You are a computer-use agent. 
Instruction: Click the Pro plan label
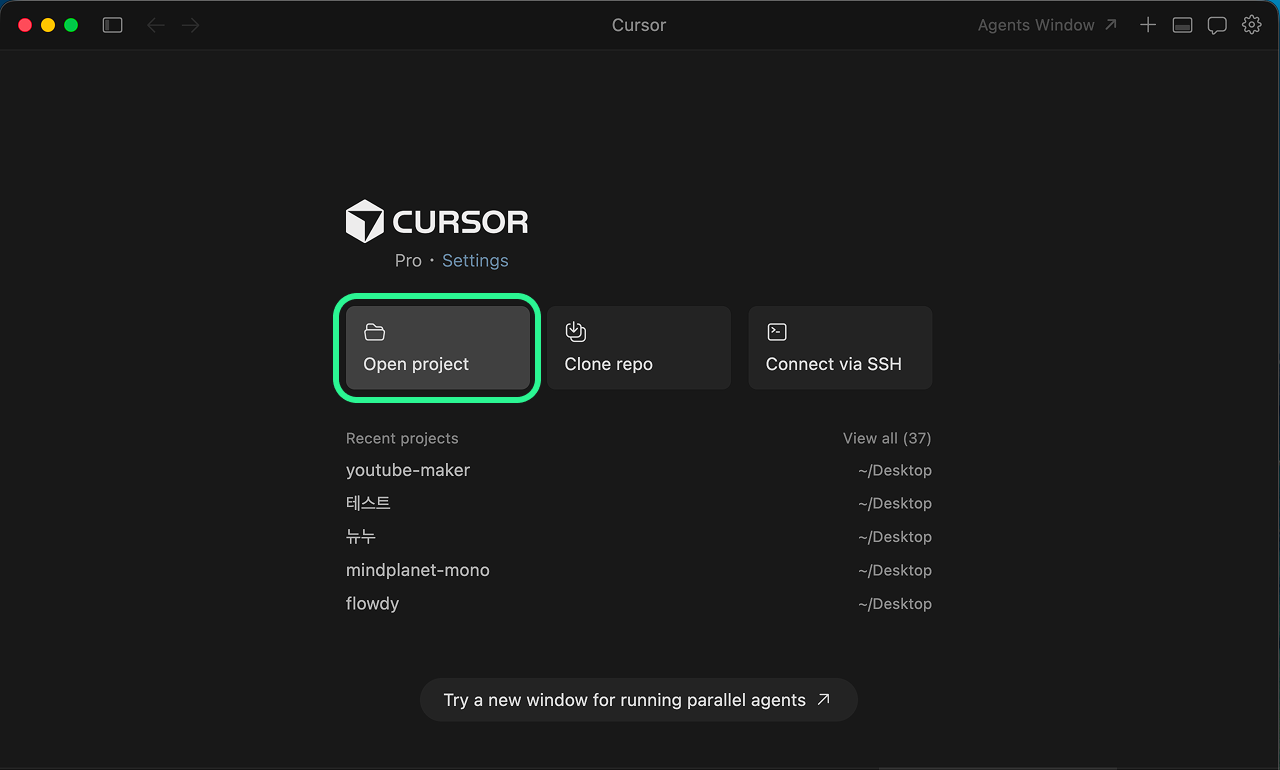408,260
